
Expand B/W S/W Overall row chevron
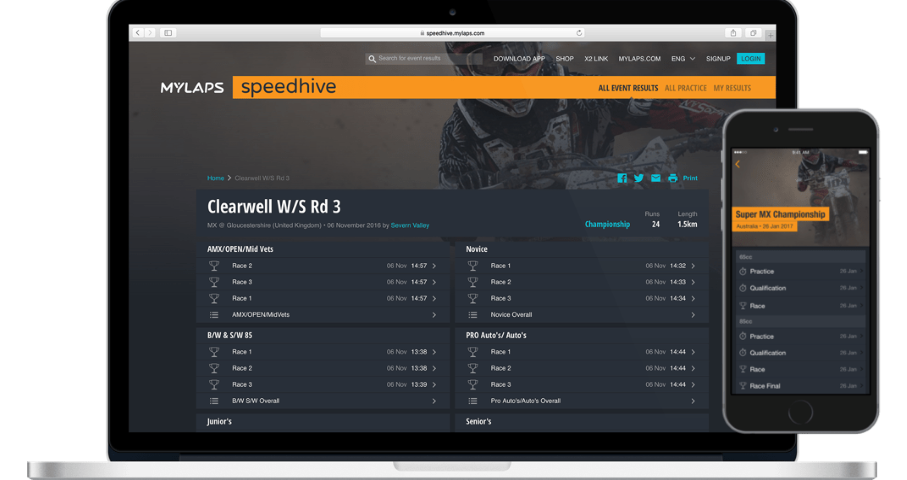pos(434,401)
